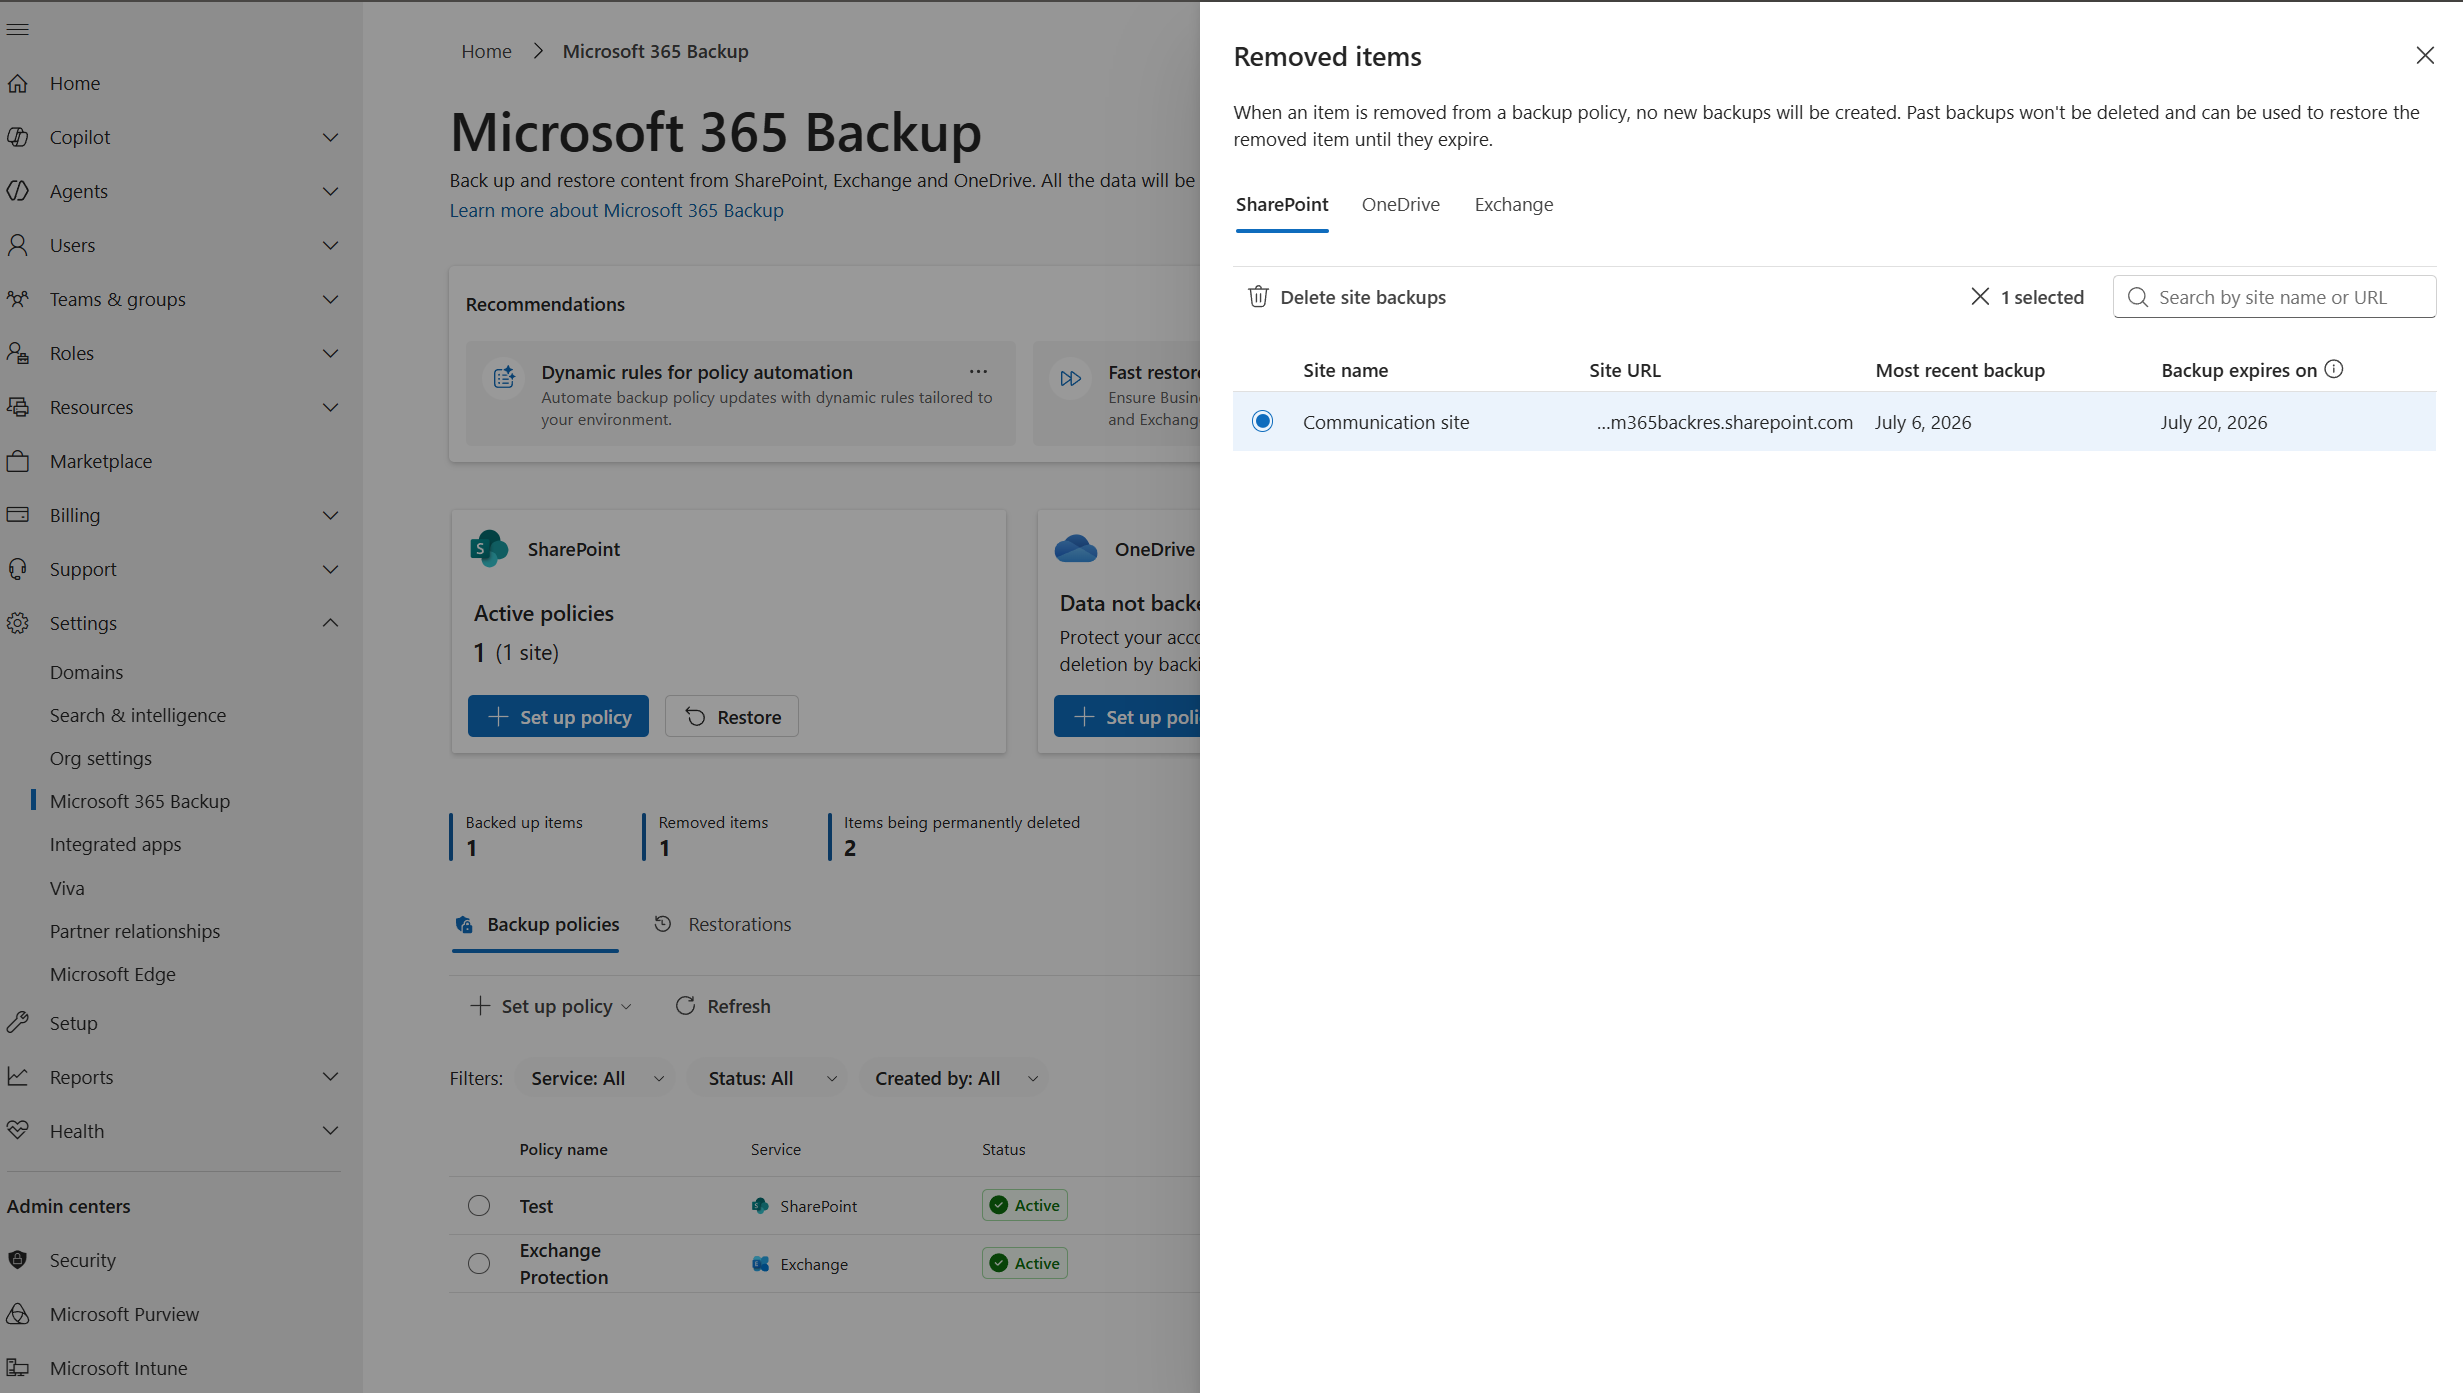This screenshot has width=2463, height=1393.
Task: Click Set up policy on SharePoint card
Action: [558, 716]
